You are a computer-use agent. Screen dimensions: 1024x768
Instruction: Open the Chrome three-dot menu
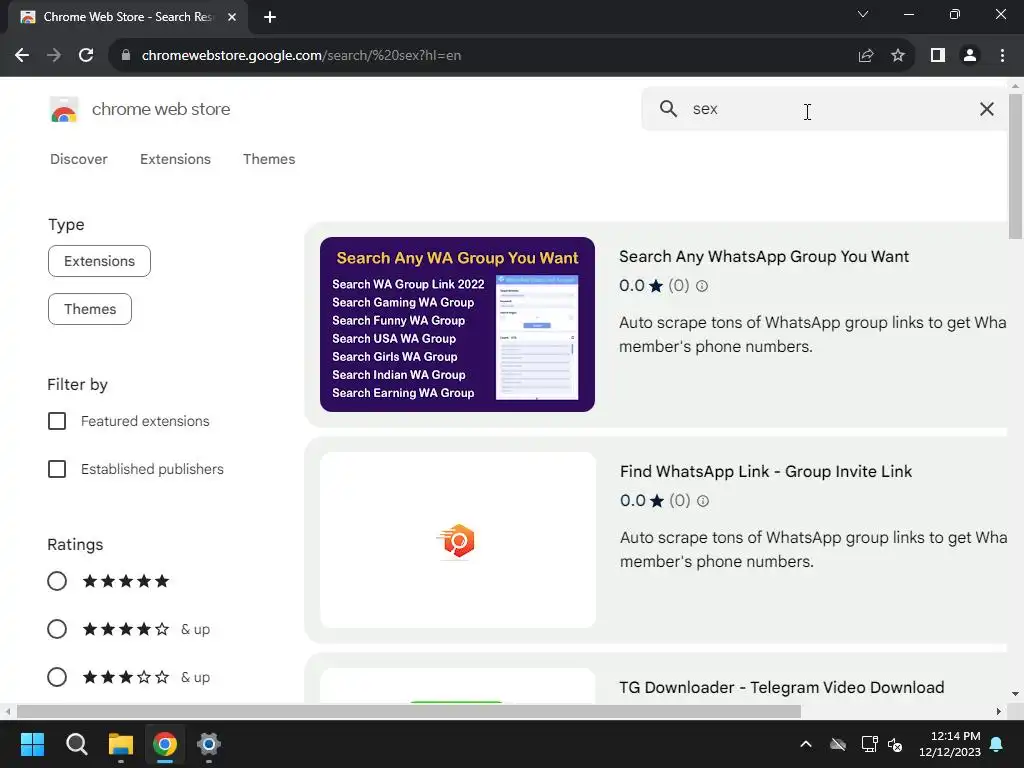click(x=1002, y=56)
